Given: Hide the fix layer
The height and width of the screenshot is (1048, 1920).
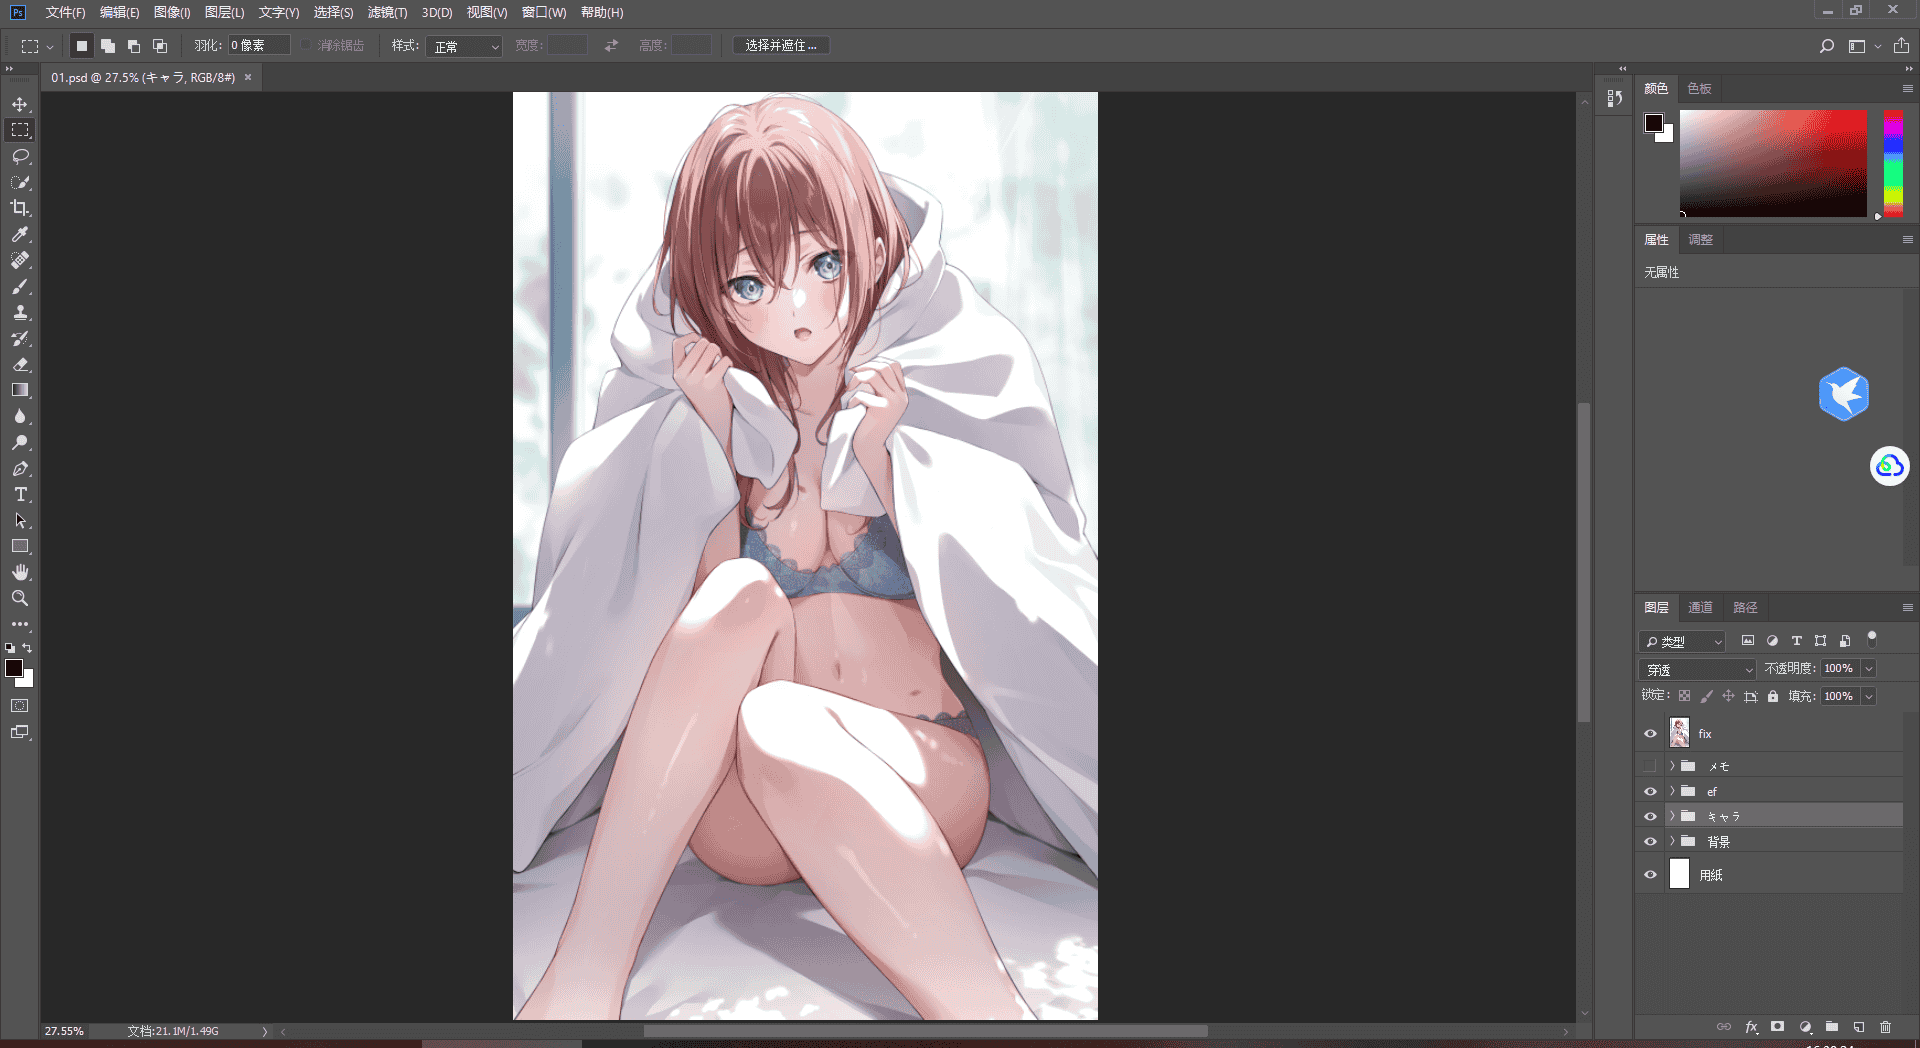Looking at the screenshot, I should tap(1650, 734).
